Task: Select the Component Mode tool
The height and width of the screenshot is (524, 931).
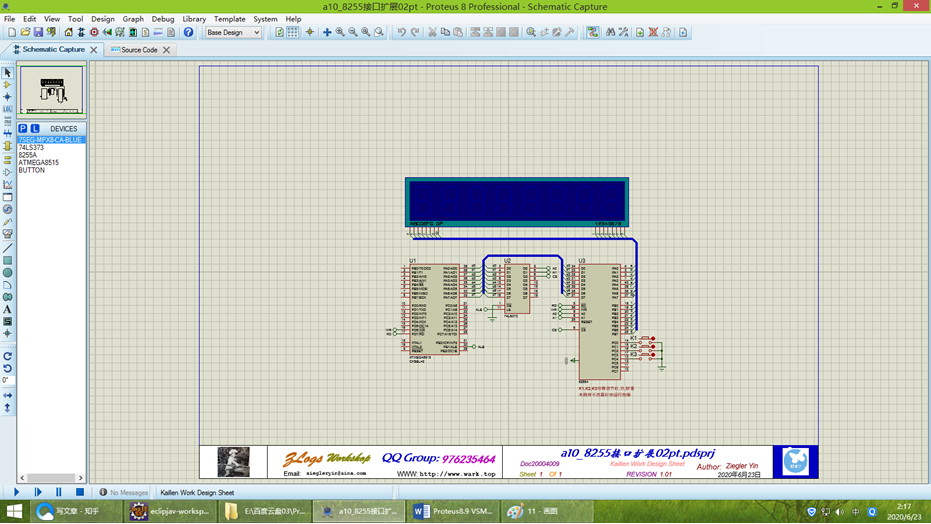Action: coord(7,85)
